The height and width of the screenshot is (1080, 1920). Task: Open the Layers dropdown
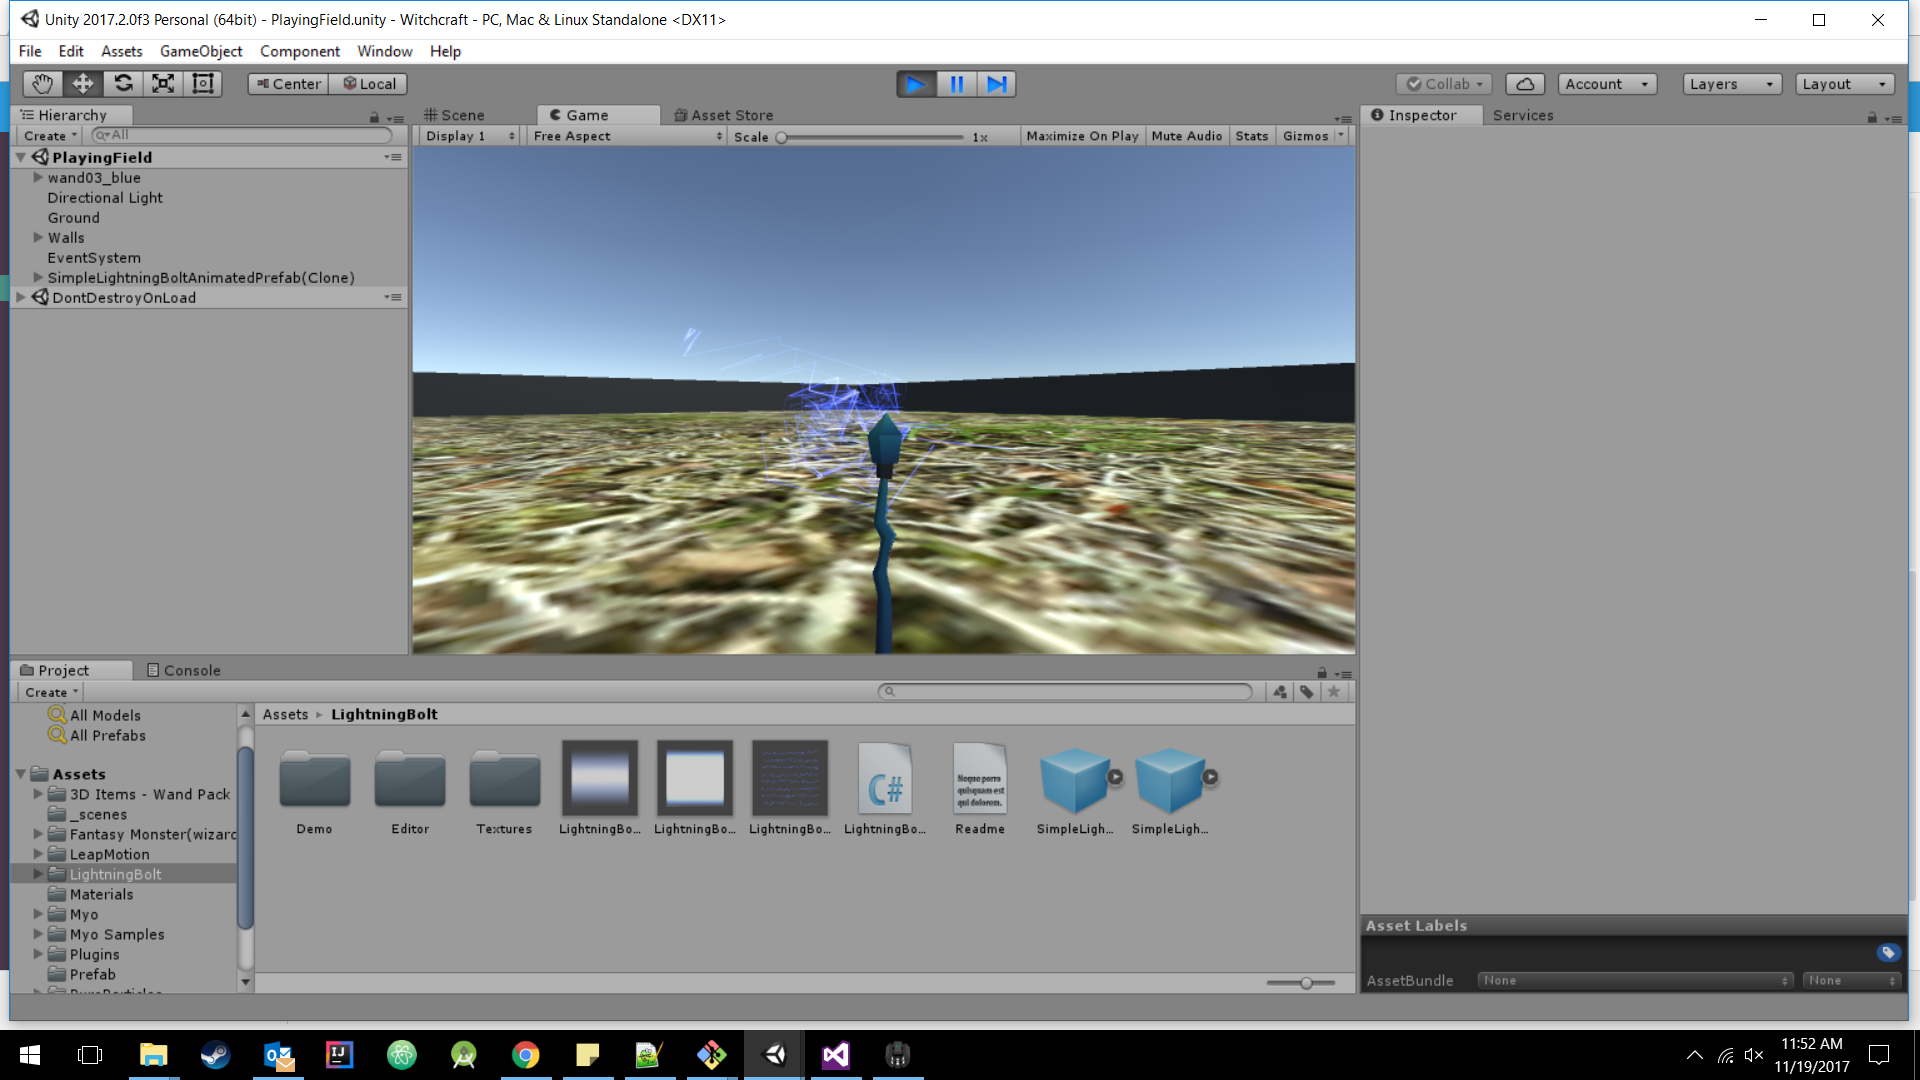pyautogui.click(x=1731, y=84)
